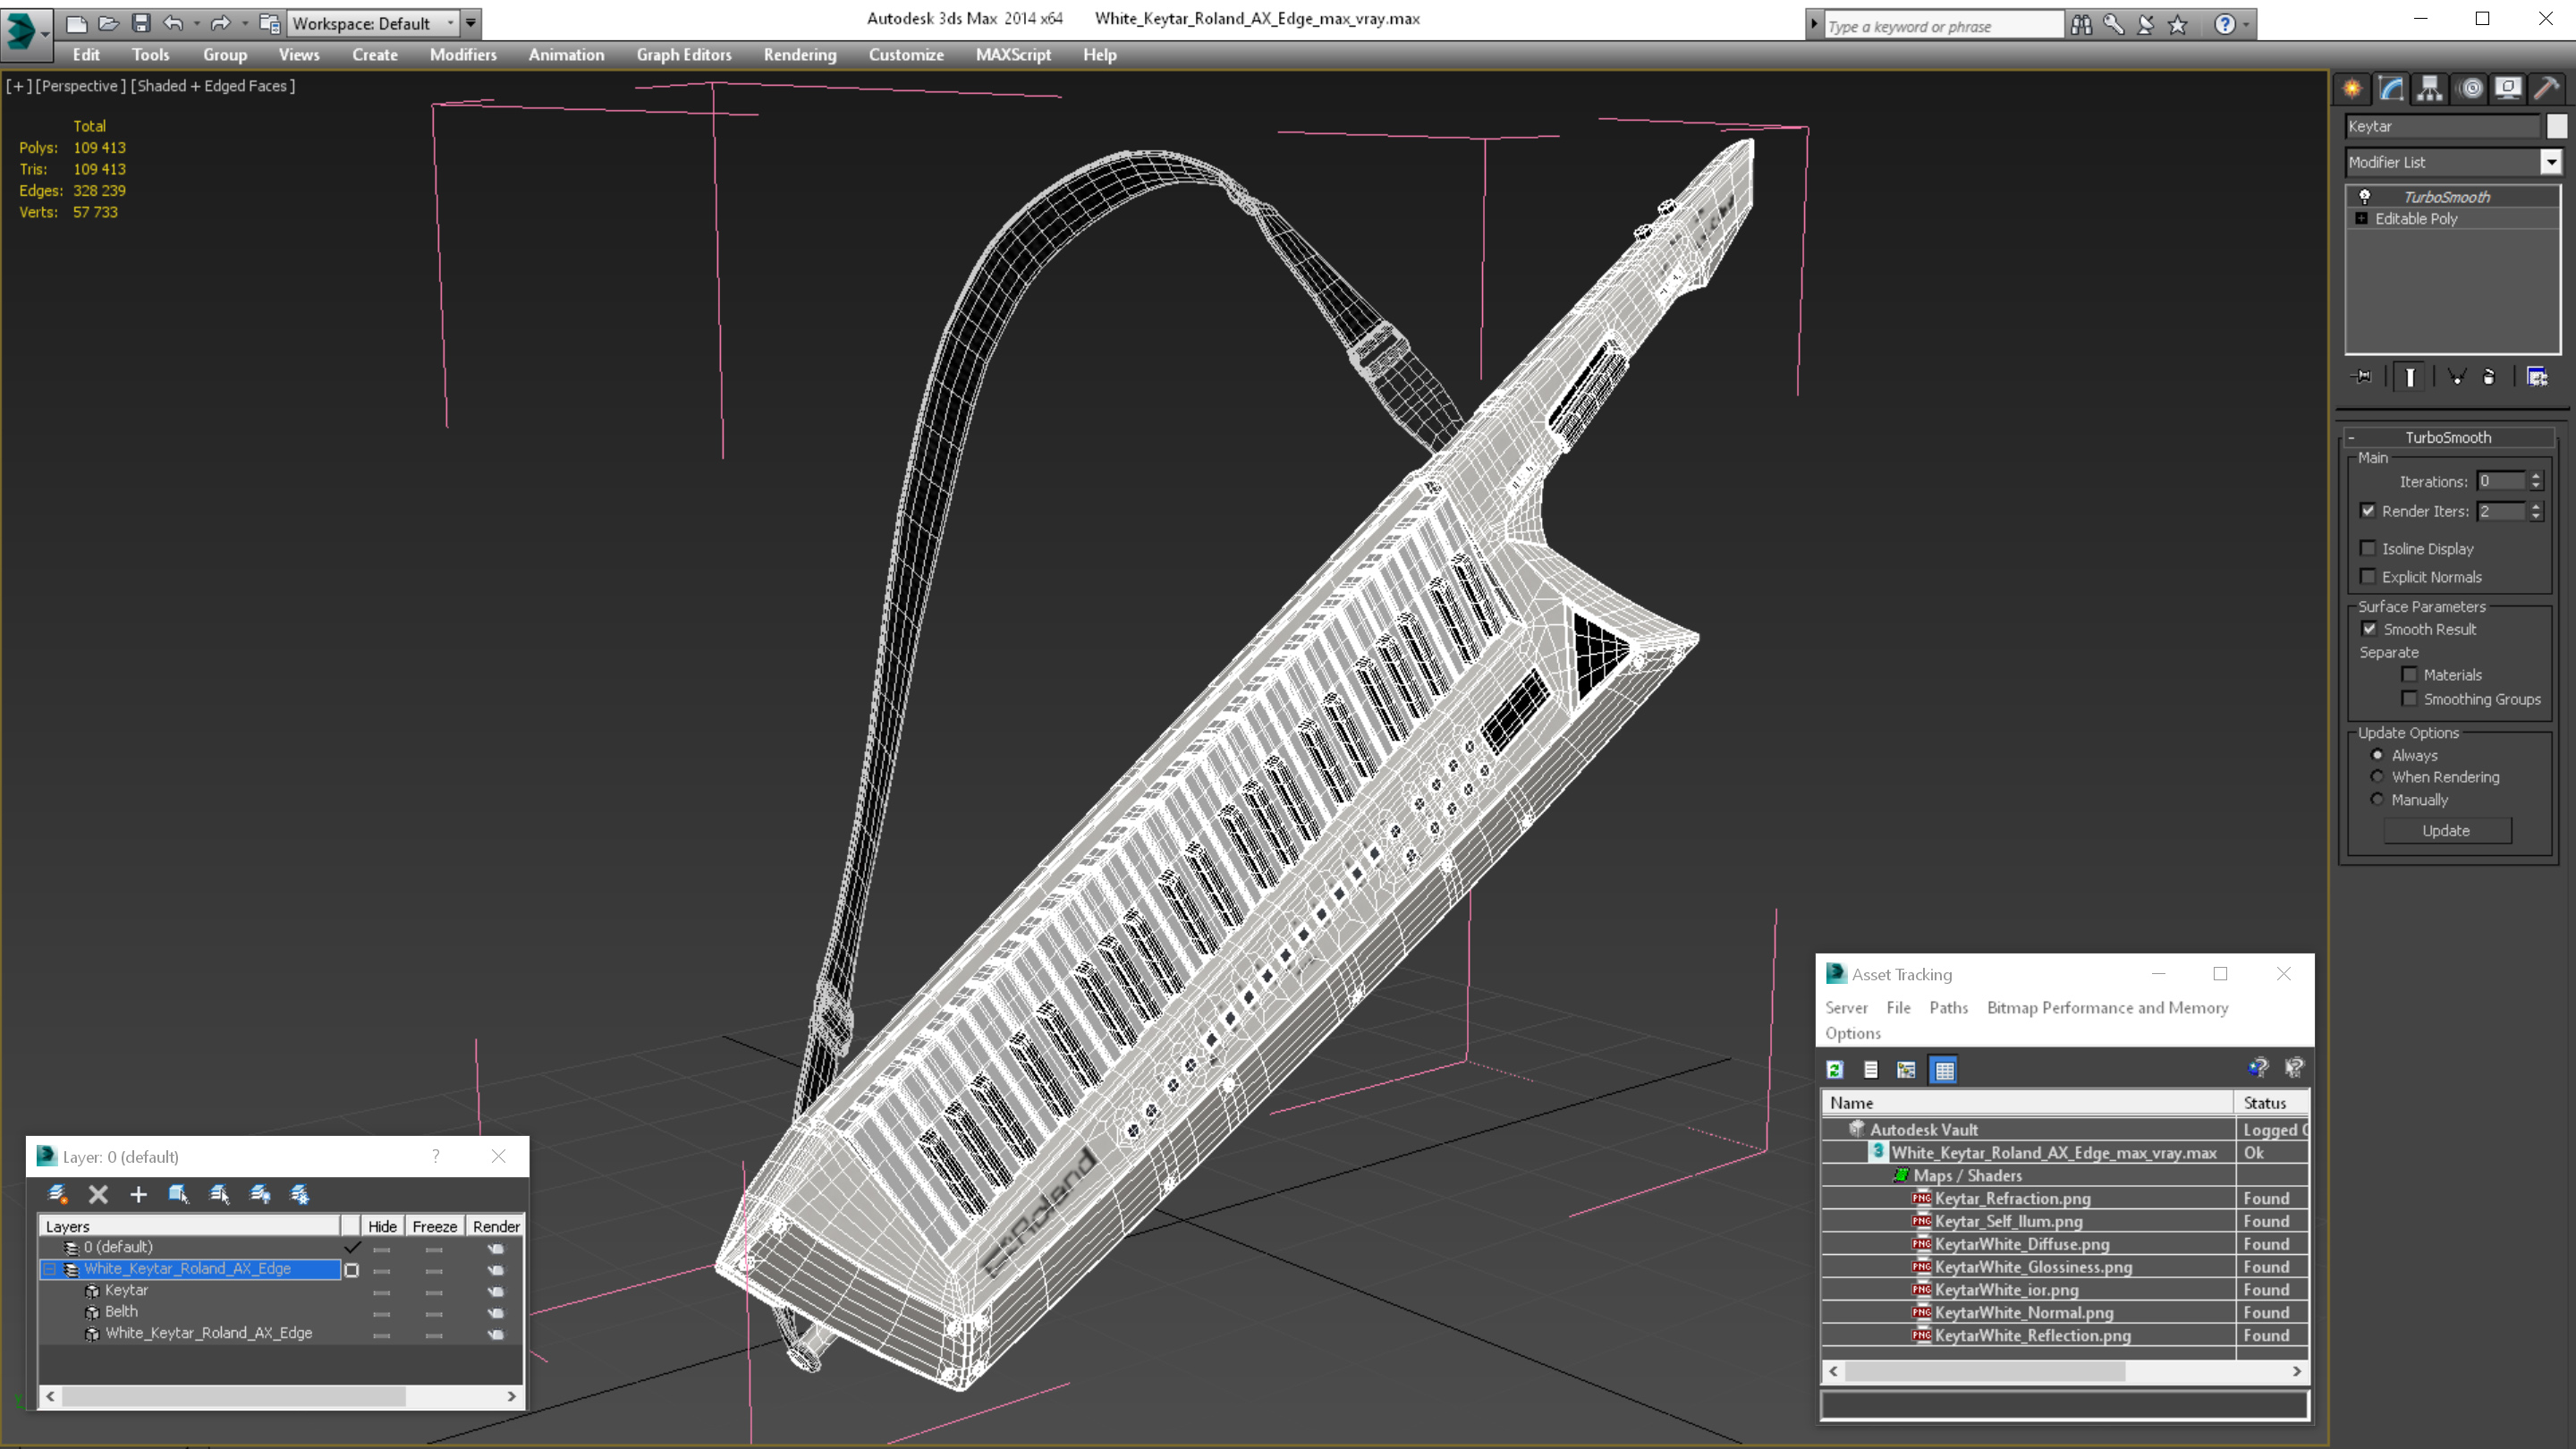Open the Create command panel tab
This screenshot has height=1449, width=2576.
(2352, 88)
